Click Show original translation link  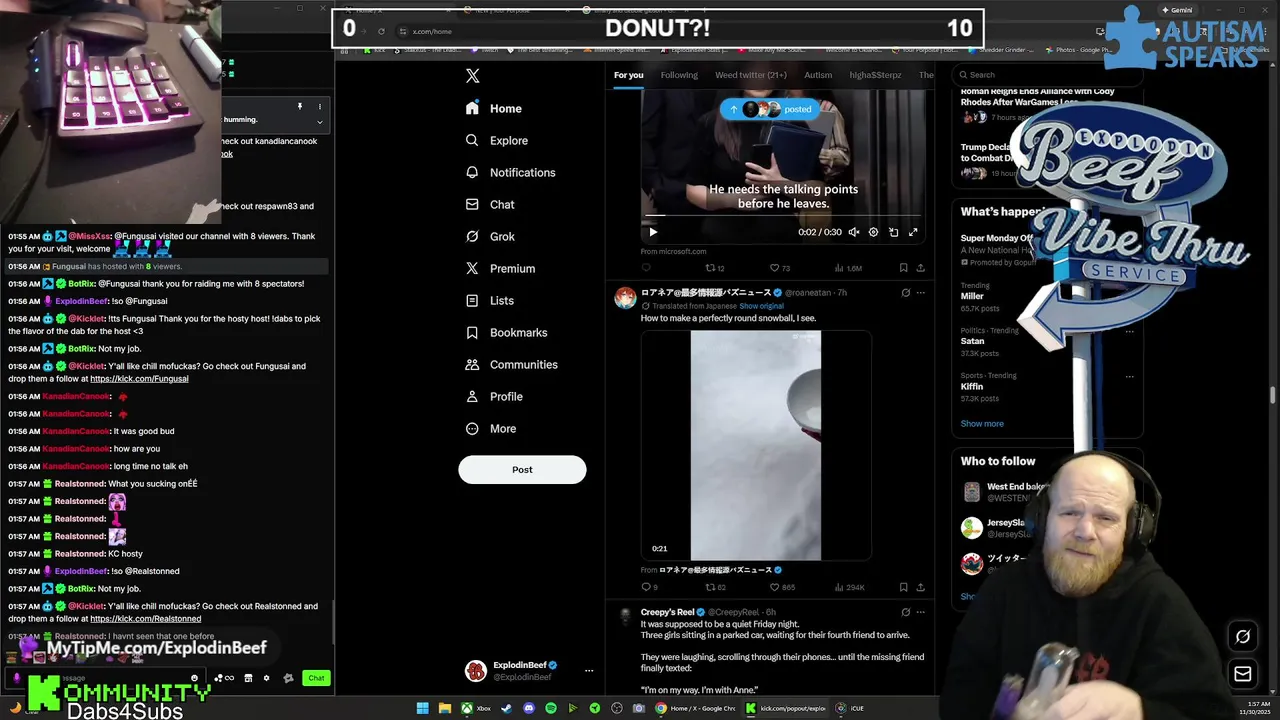pyautogui.click(x=762, y=306)
